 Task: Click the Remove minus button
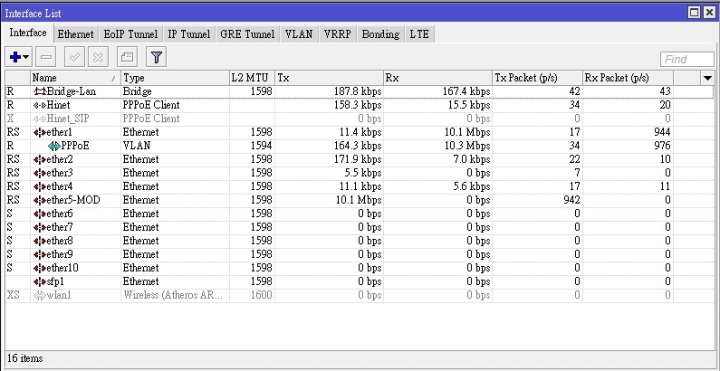coord(46,57)
